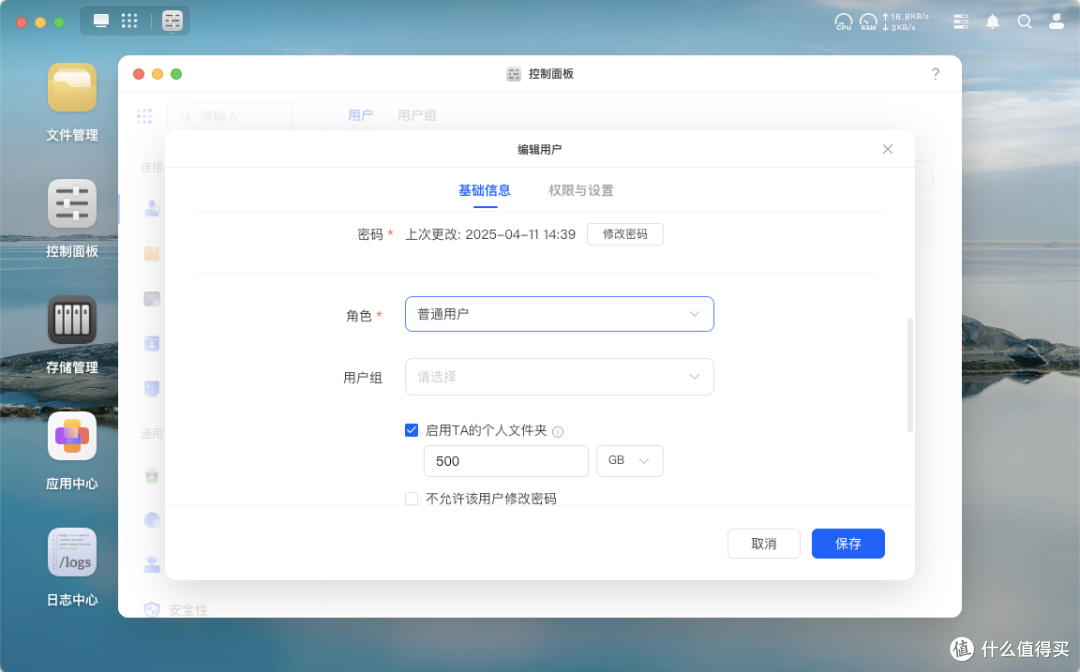Switch to the Basic Info tab
Image resolution: width=1080 pixels, height=672 pixels.
coord(485,190)
